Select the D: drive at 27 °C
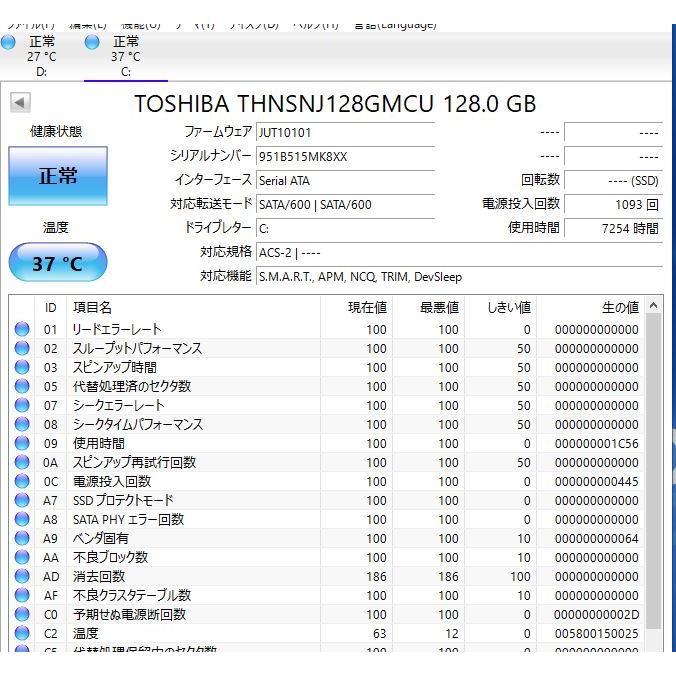Image resolution: width=676 pixels, height=676 pixels. tap(41, 56)
